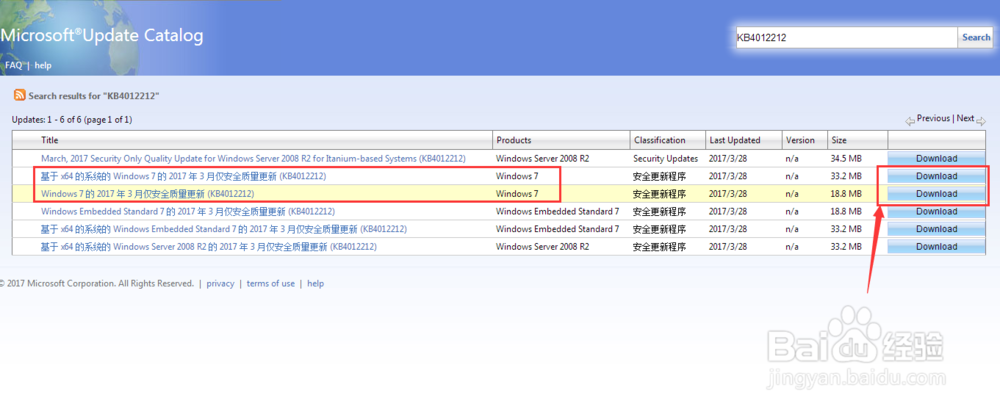1000x412 pixels.
Task: Sort results by Size column
Action: [x=839, y=140]
